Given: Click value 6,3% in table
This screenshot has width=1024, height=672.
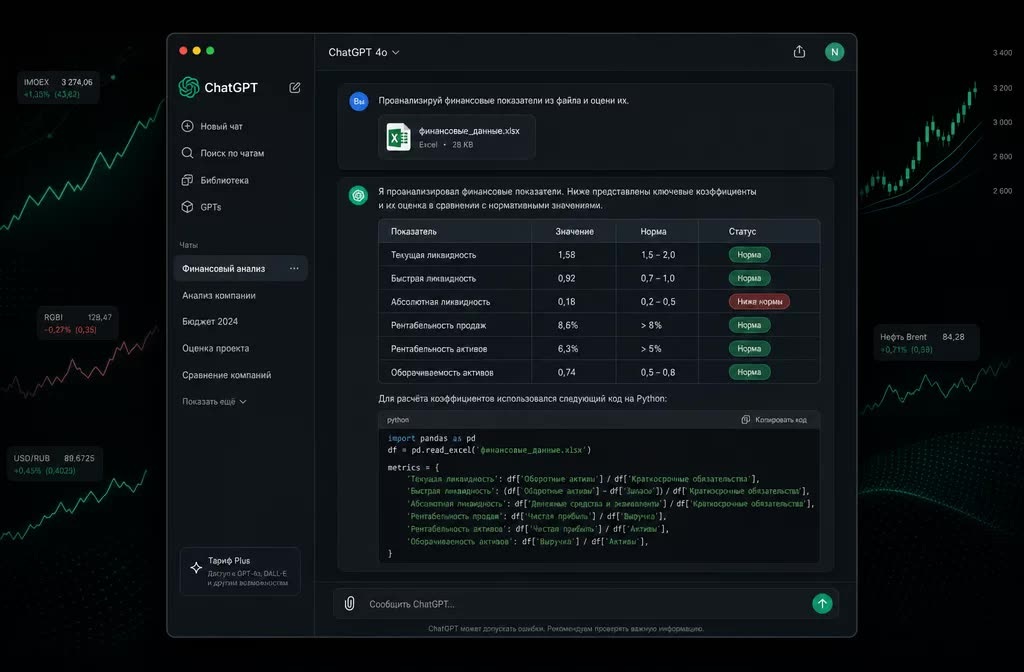Looking at the screenshot, I should (x=568, y=349).
